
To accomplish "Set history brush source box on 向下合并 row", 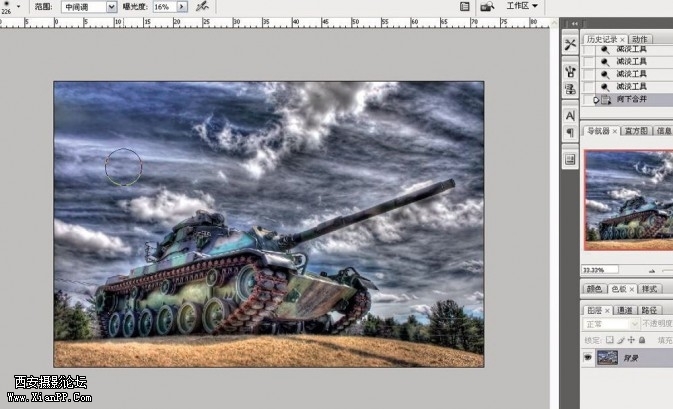I will (589, 100).
